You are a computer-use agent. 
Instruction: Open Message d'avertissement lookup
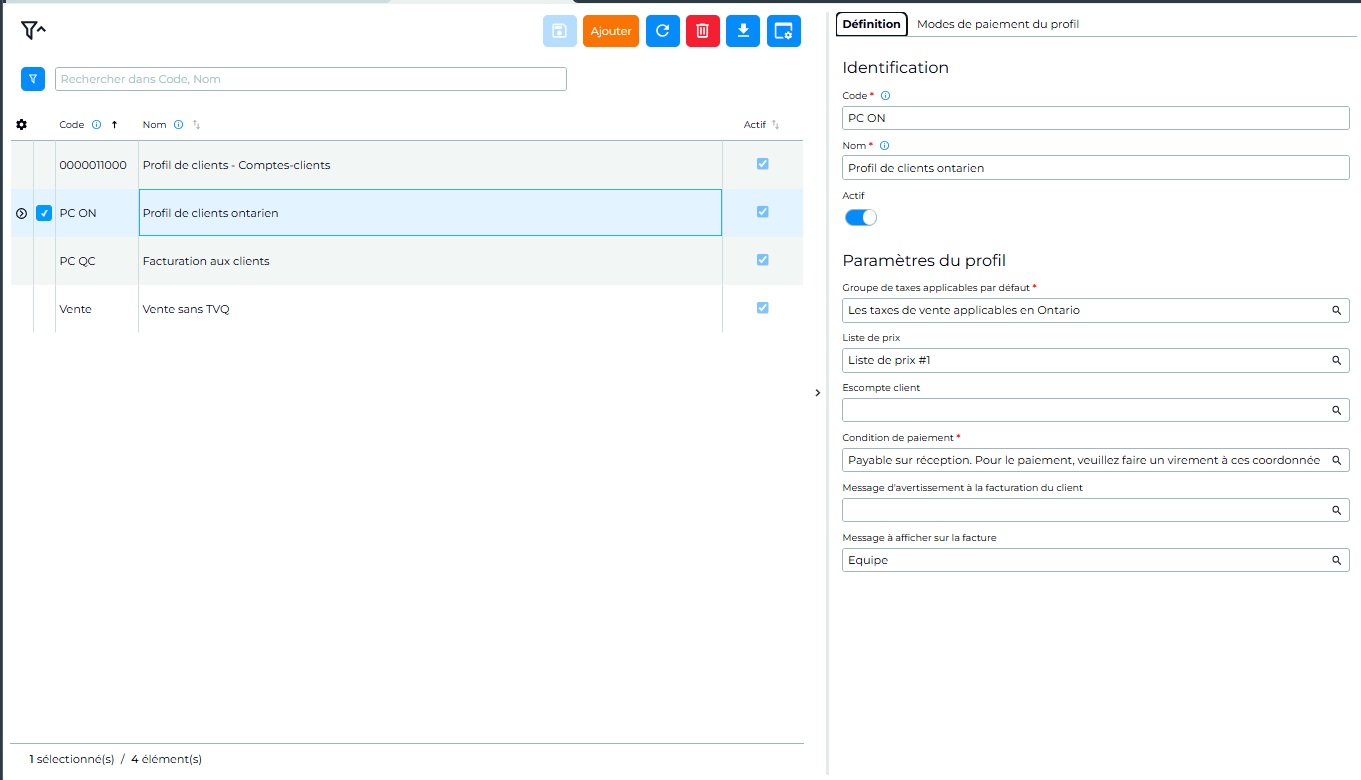coord(1336,510)
